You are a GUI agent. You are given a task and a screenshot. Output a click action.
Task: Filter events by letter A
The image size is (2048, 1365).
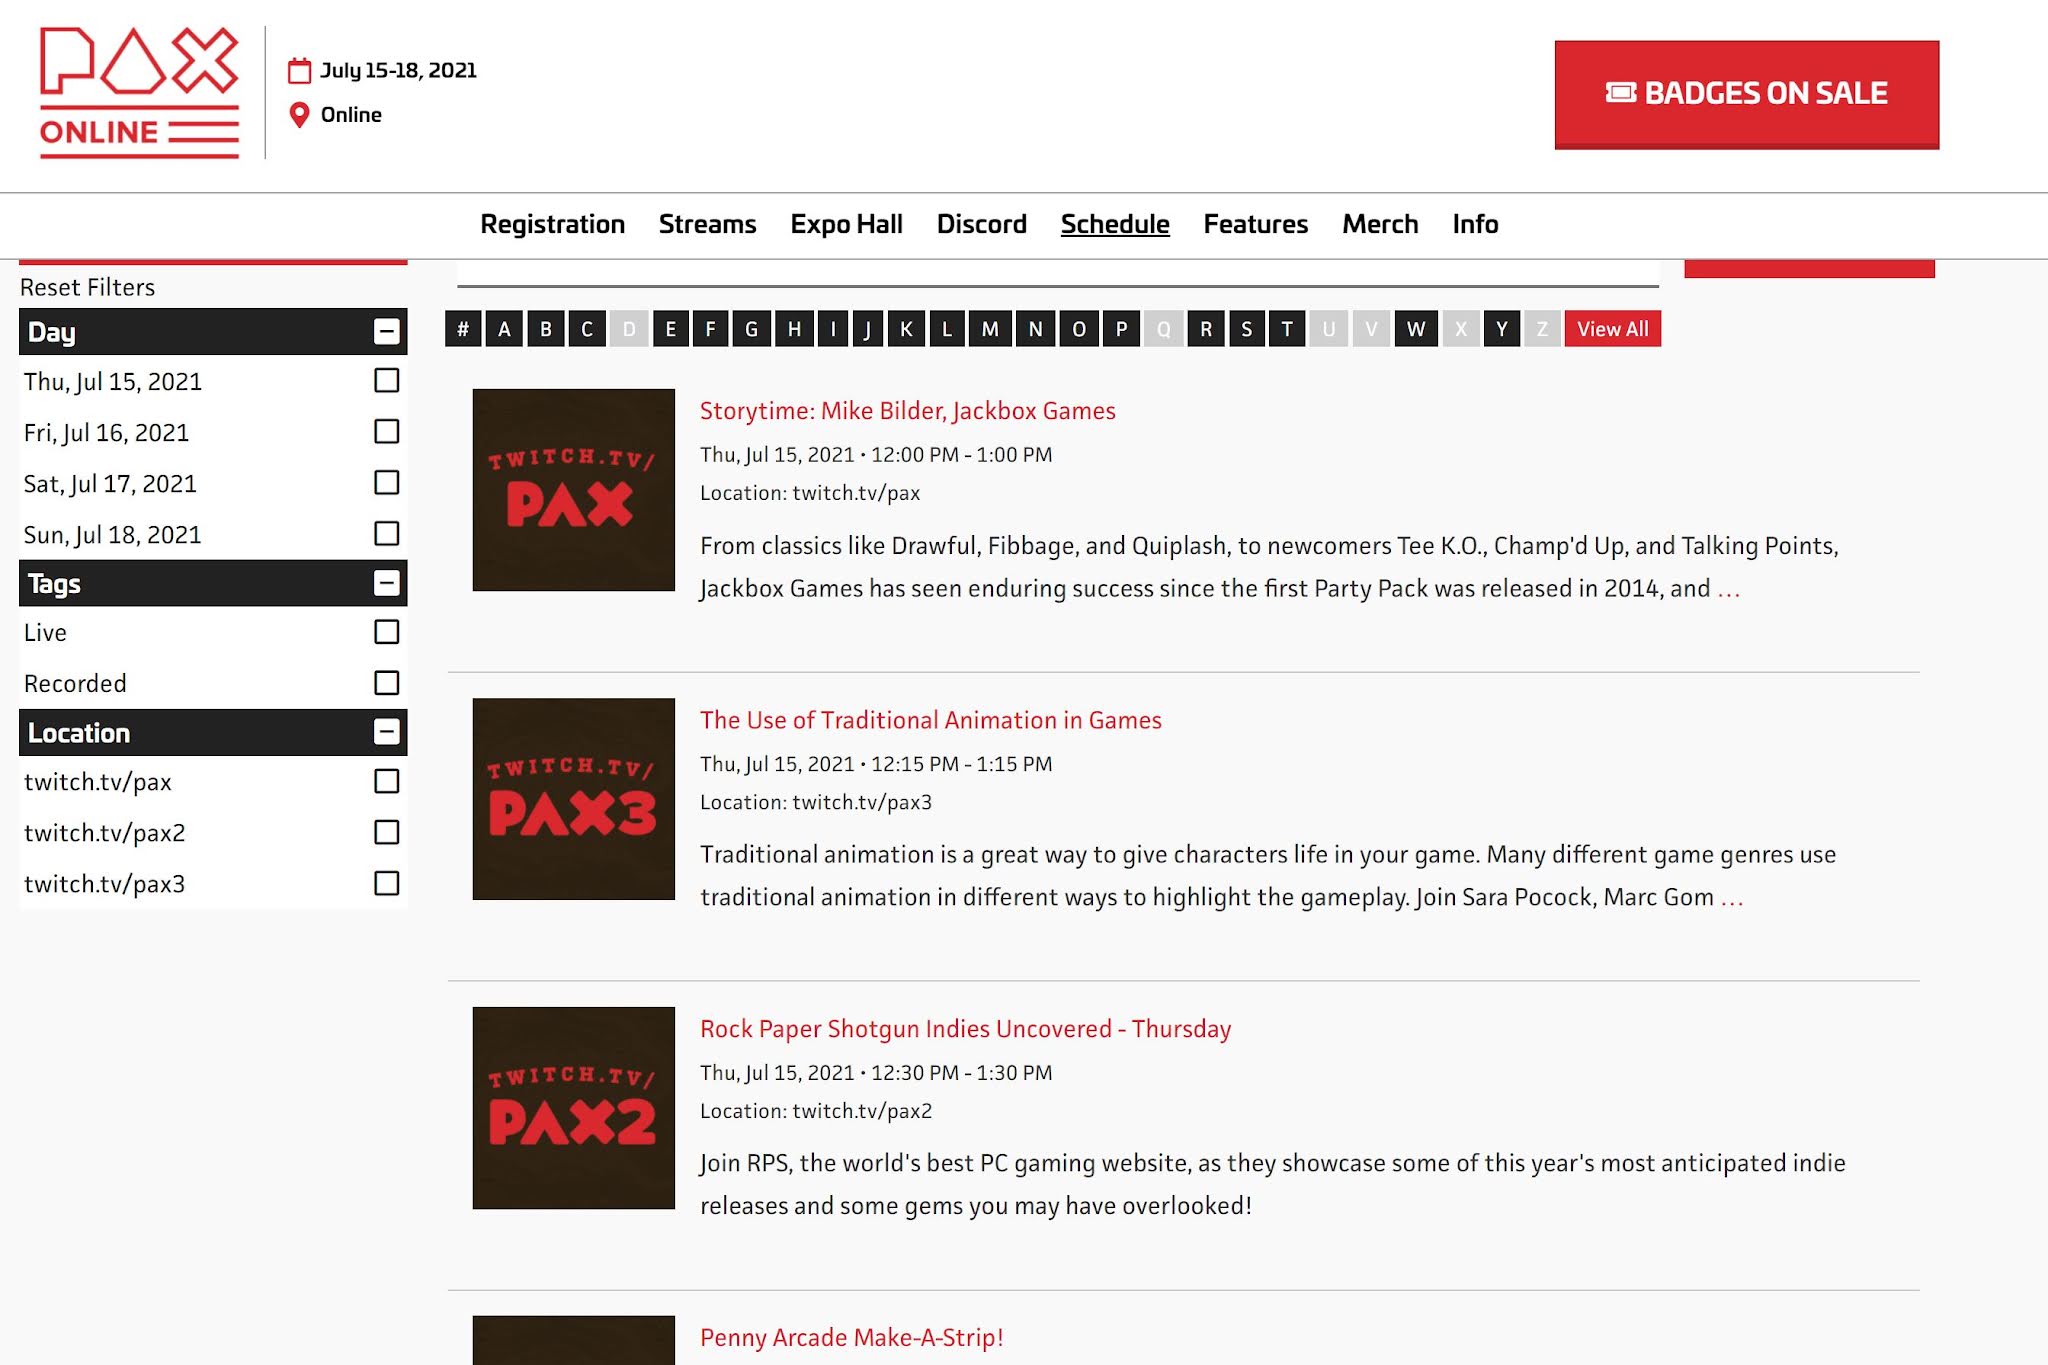coord(504,329)
